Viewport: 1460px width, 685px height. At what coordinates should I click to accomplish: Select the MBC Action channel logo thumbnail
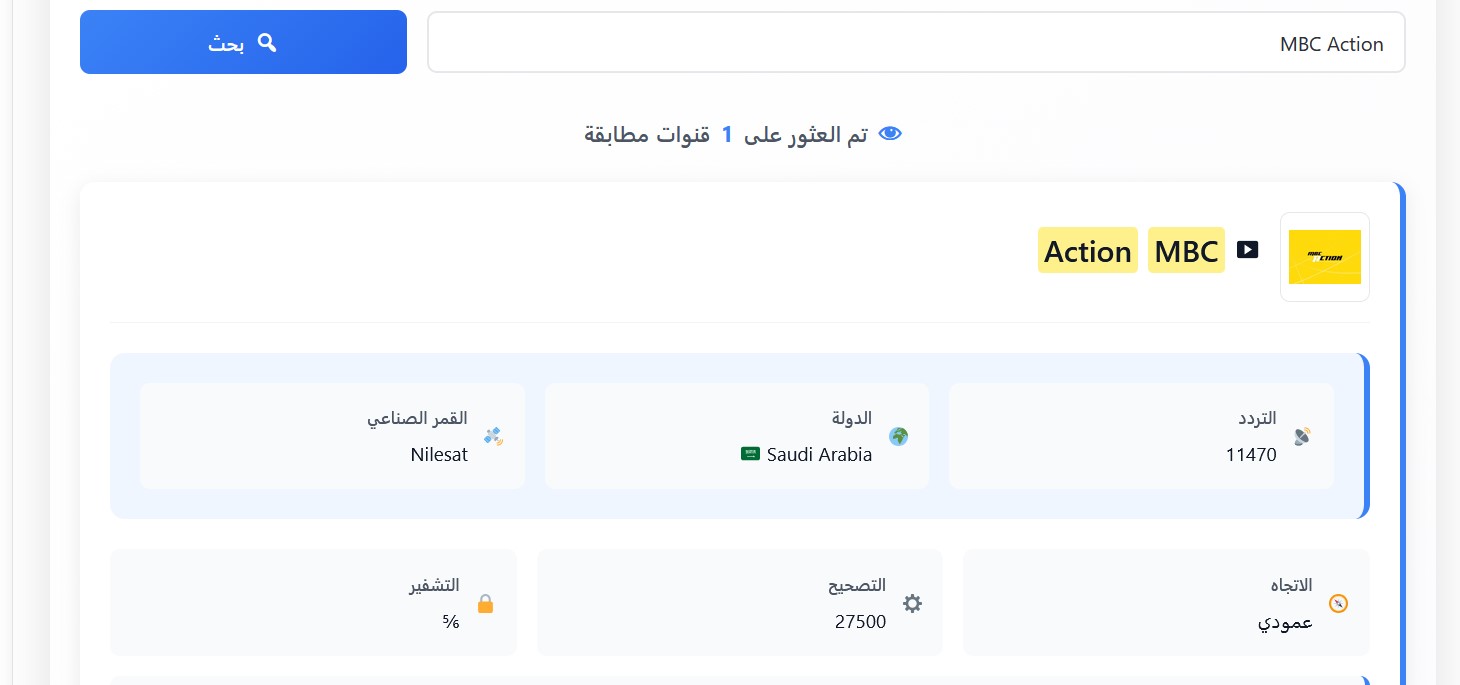[x=1324, y=257]
